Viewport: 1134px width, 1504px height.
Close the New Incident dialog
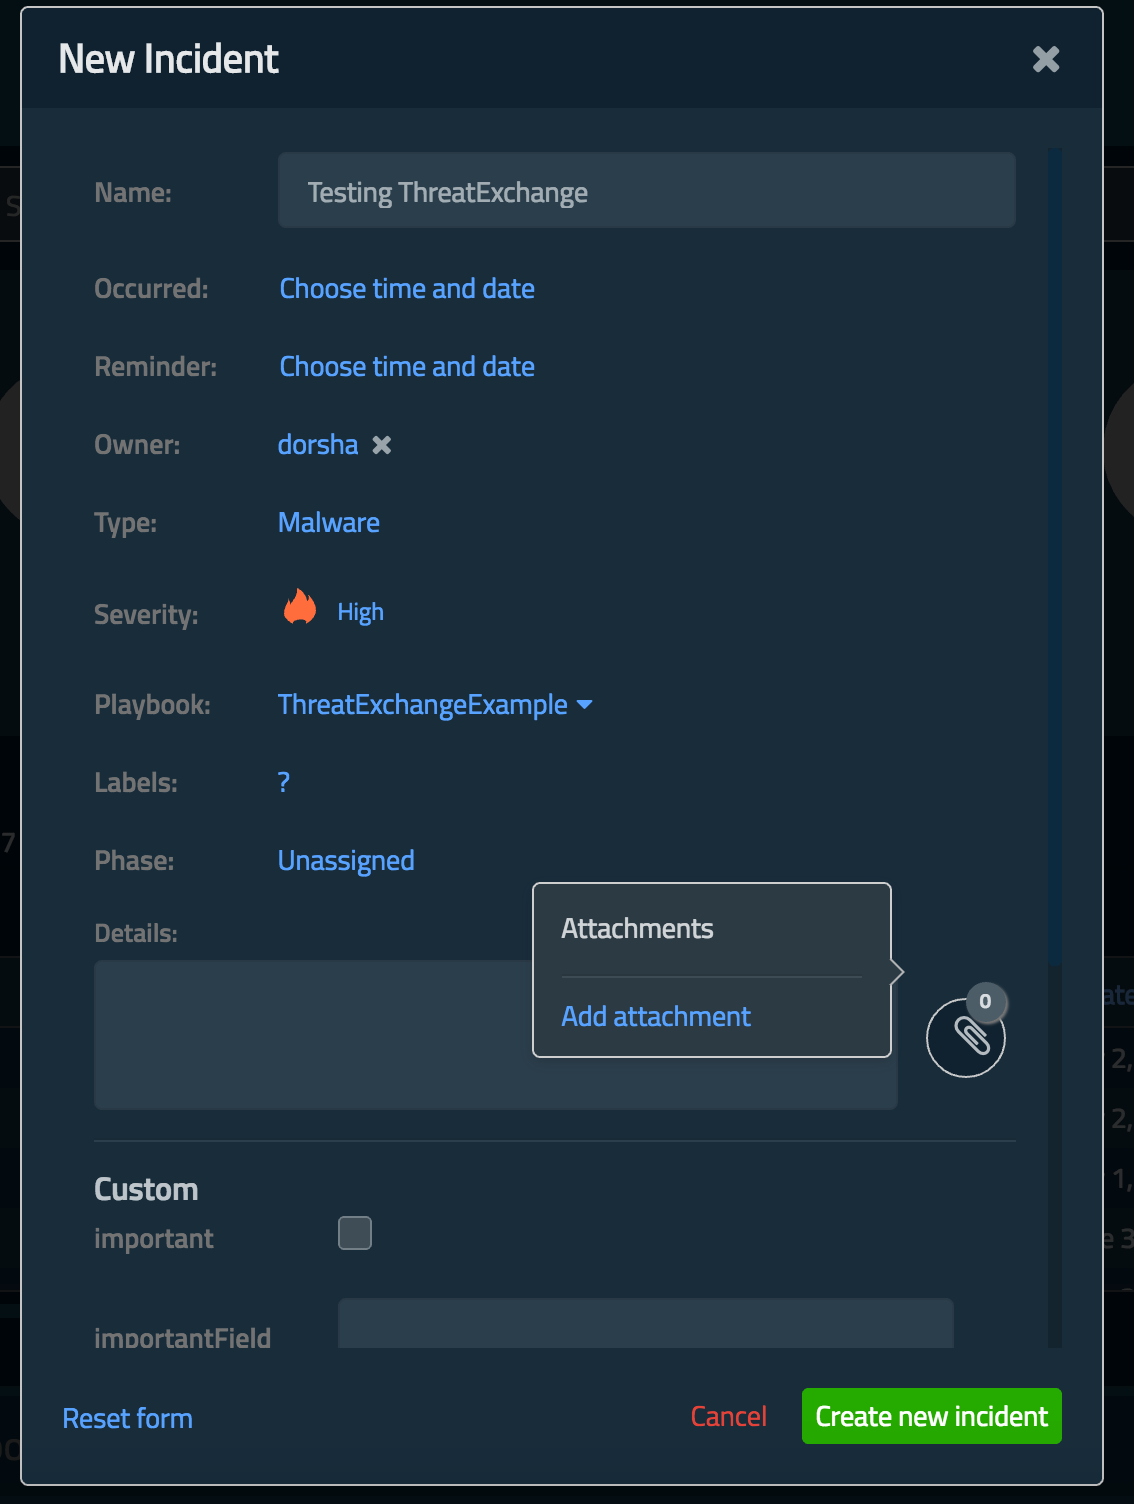tap(1046, 59)
